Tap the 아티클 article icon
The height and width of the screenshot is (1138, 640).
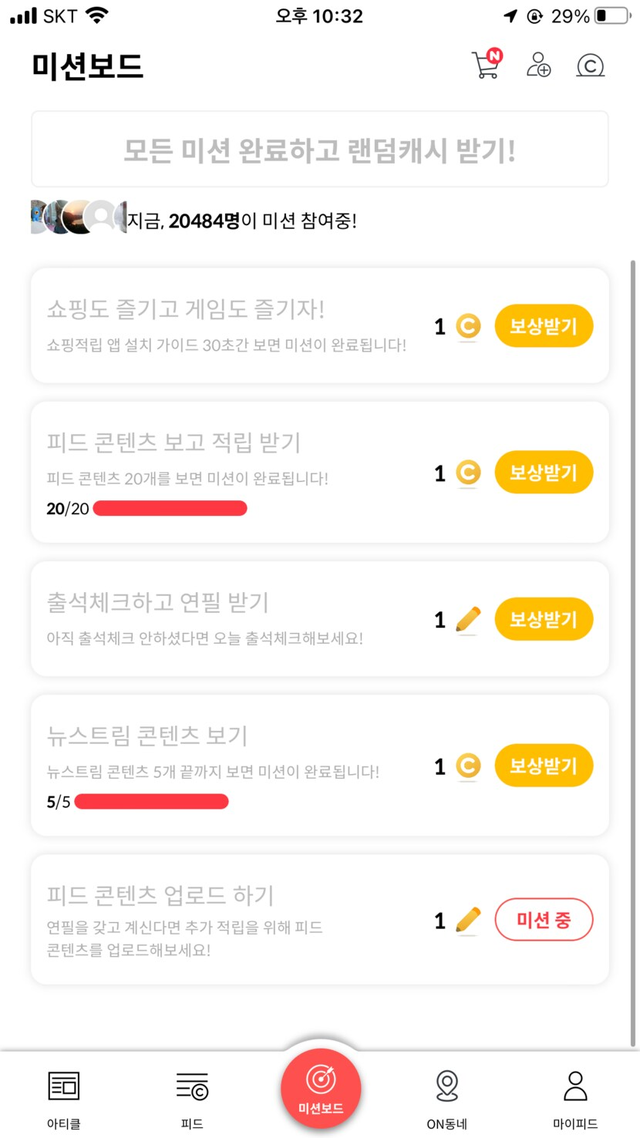pos(64,1086)
